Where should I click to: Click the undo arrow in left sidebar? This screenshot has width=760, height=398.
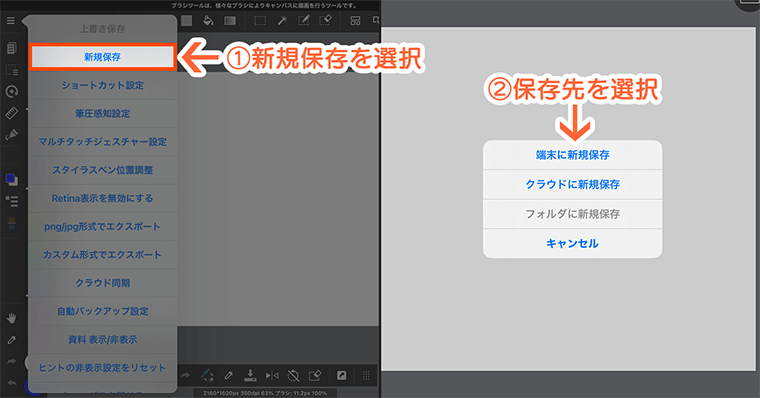pyautogui.click(x=12, y=383)
